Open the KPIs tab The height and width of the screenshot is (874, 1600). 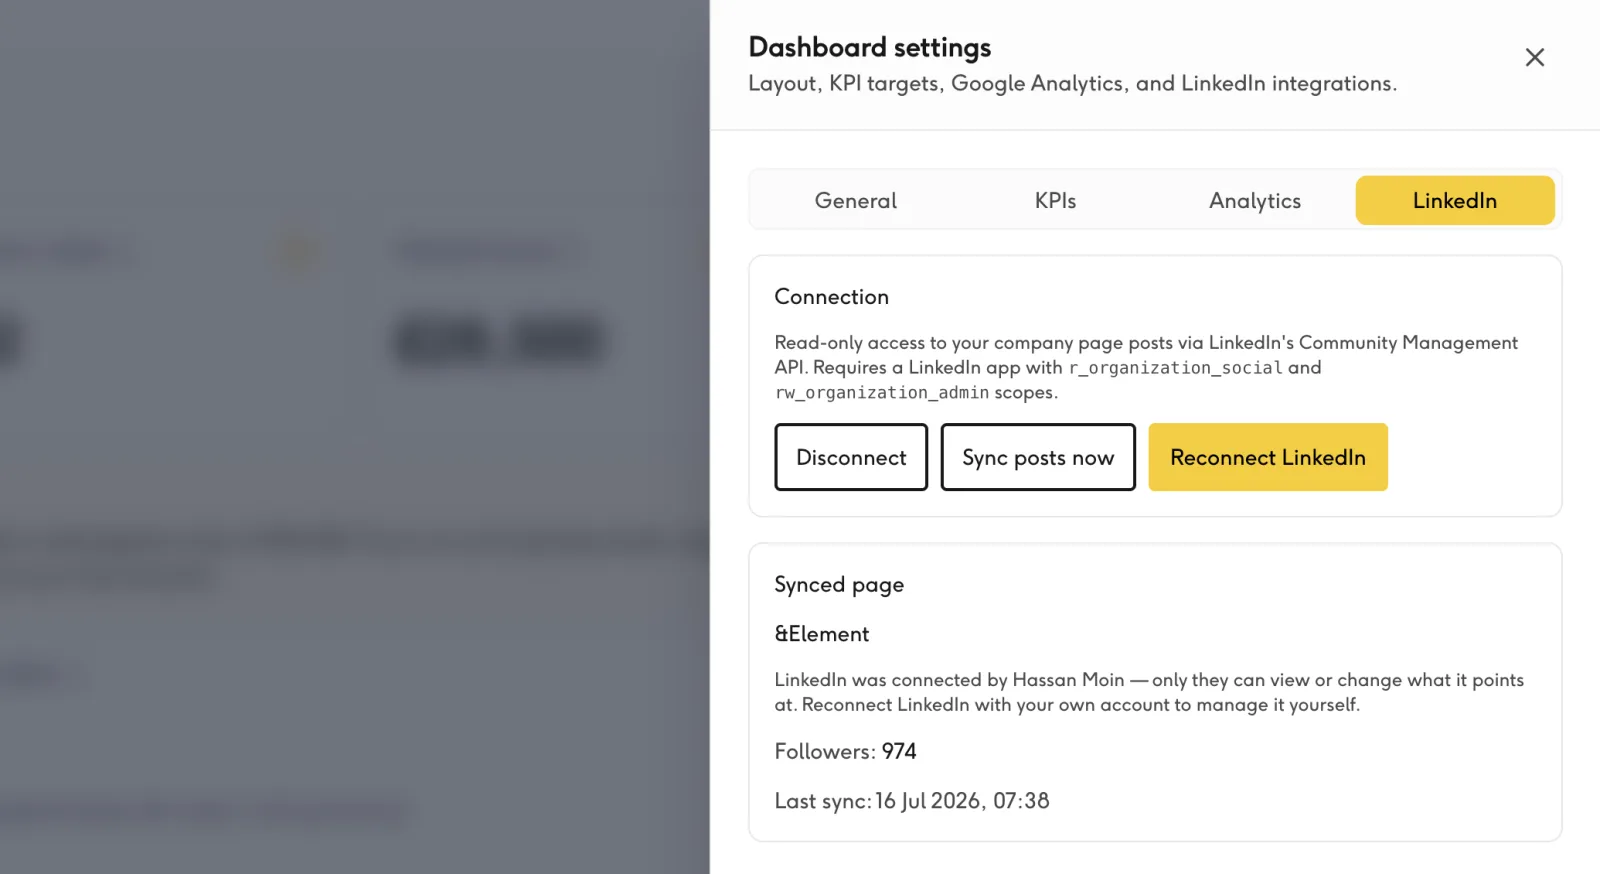coord(1056,200)
